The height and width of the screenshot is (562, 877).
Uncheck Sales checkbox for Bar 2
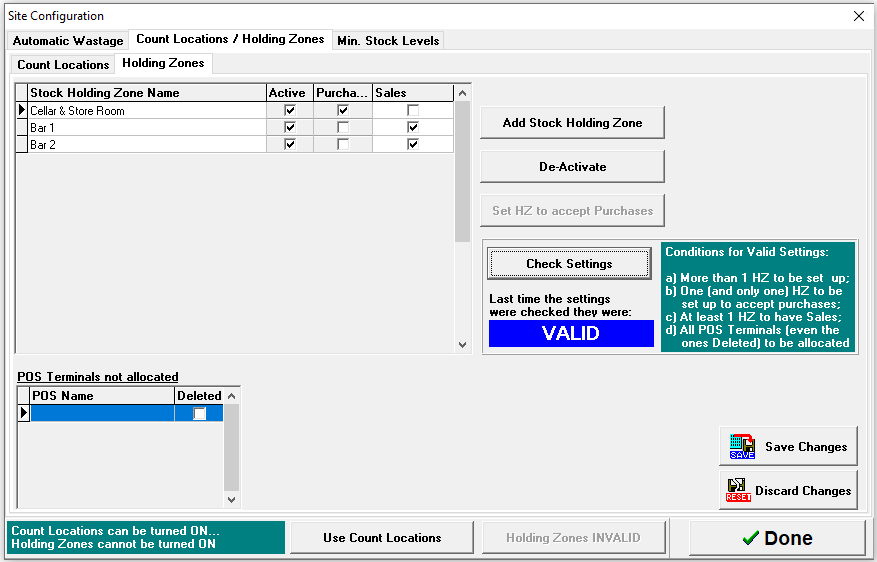pyautogui.click(x=413, y=145)
